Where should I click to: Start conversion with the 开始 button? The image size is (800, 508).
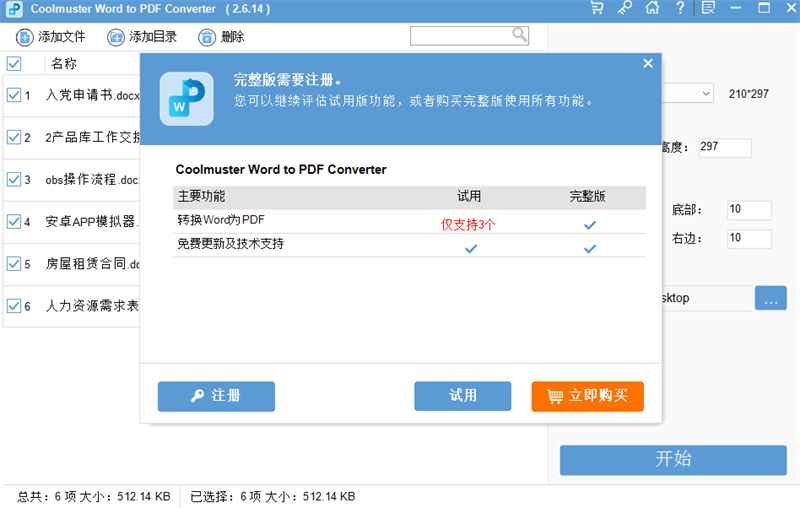(x=673, y=460)
